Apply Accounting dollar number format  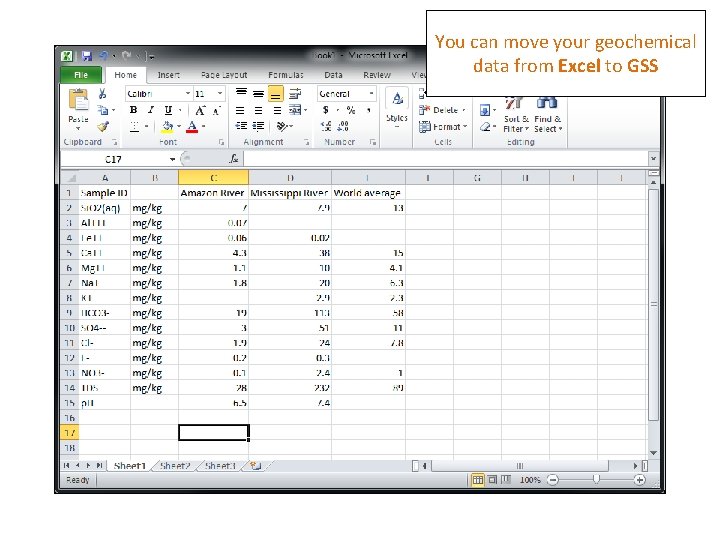click(326, 110)
